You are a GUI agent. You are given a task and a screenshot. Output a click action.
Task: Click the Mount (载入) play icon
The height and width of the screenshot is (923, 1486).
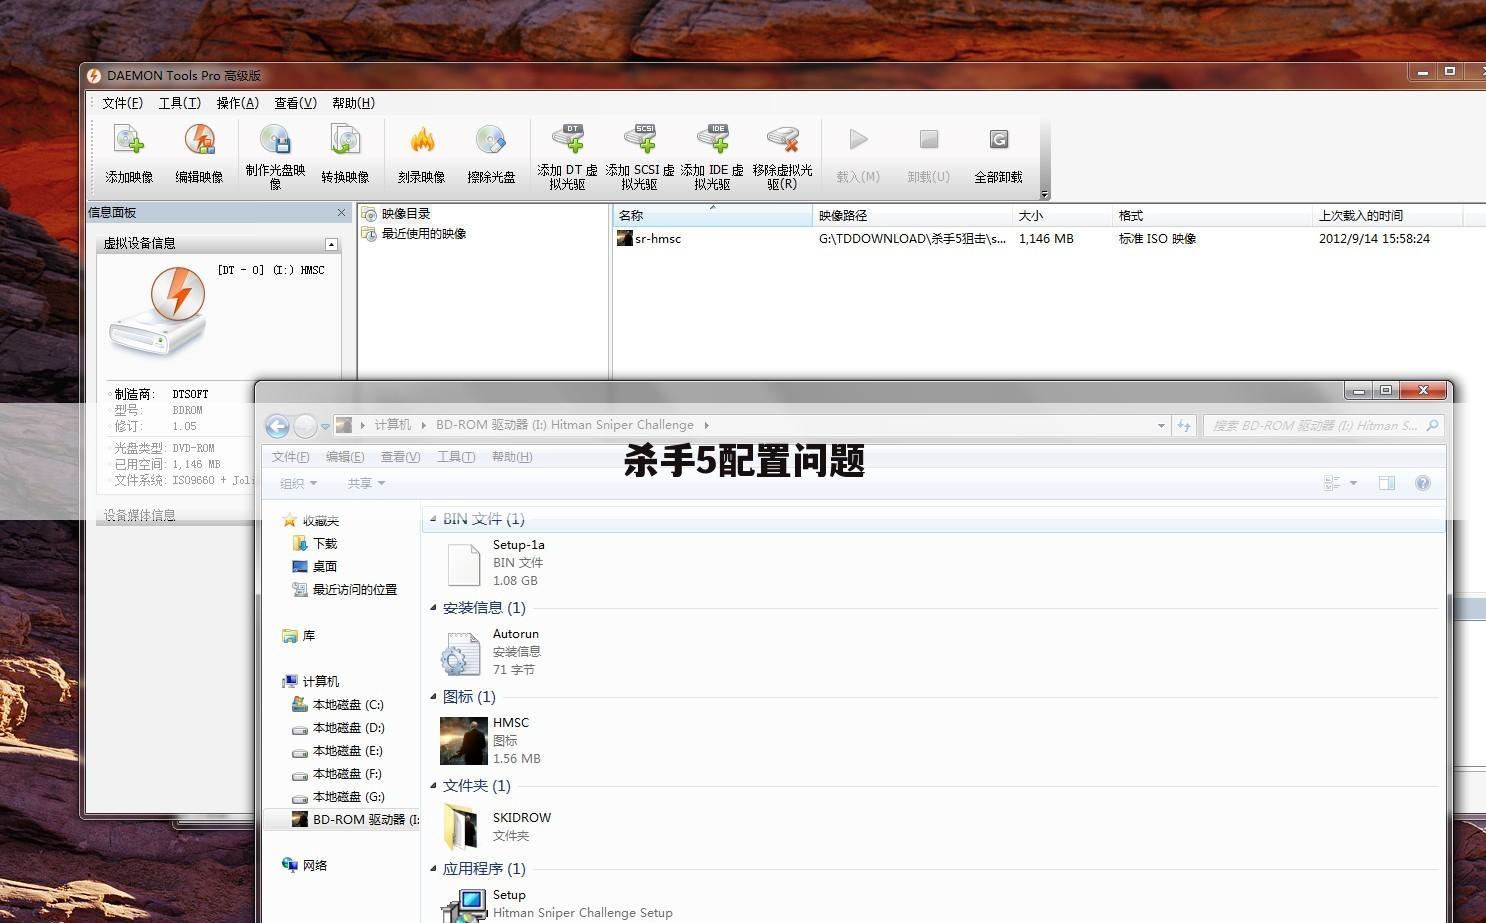(x=858, y=139)
